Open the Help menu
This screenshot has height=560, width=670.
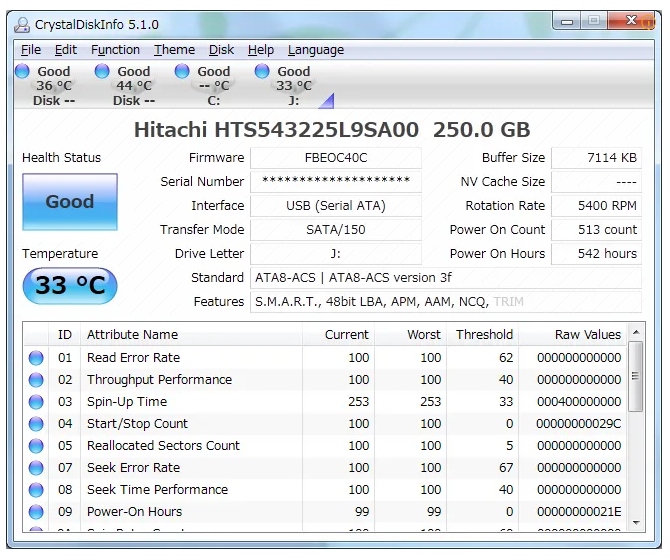pyautogui.click(x=261, y=50)
